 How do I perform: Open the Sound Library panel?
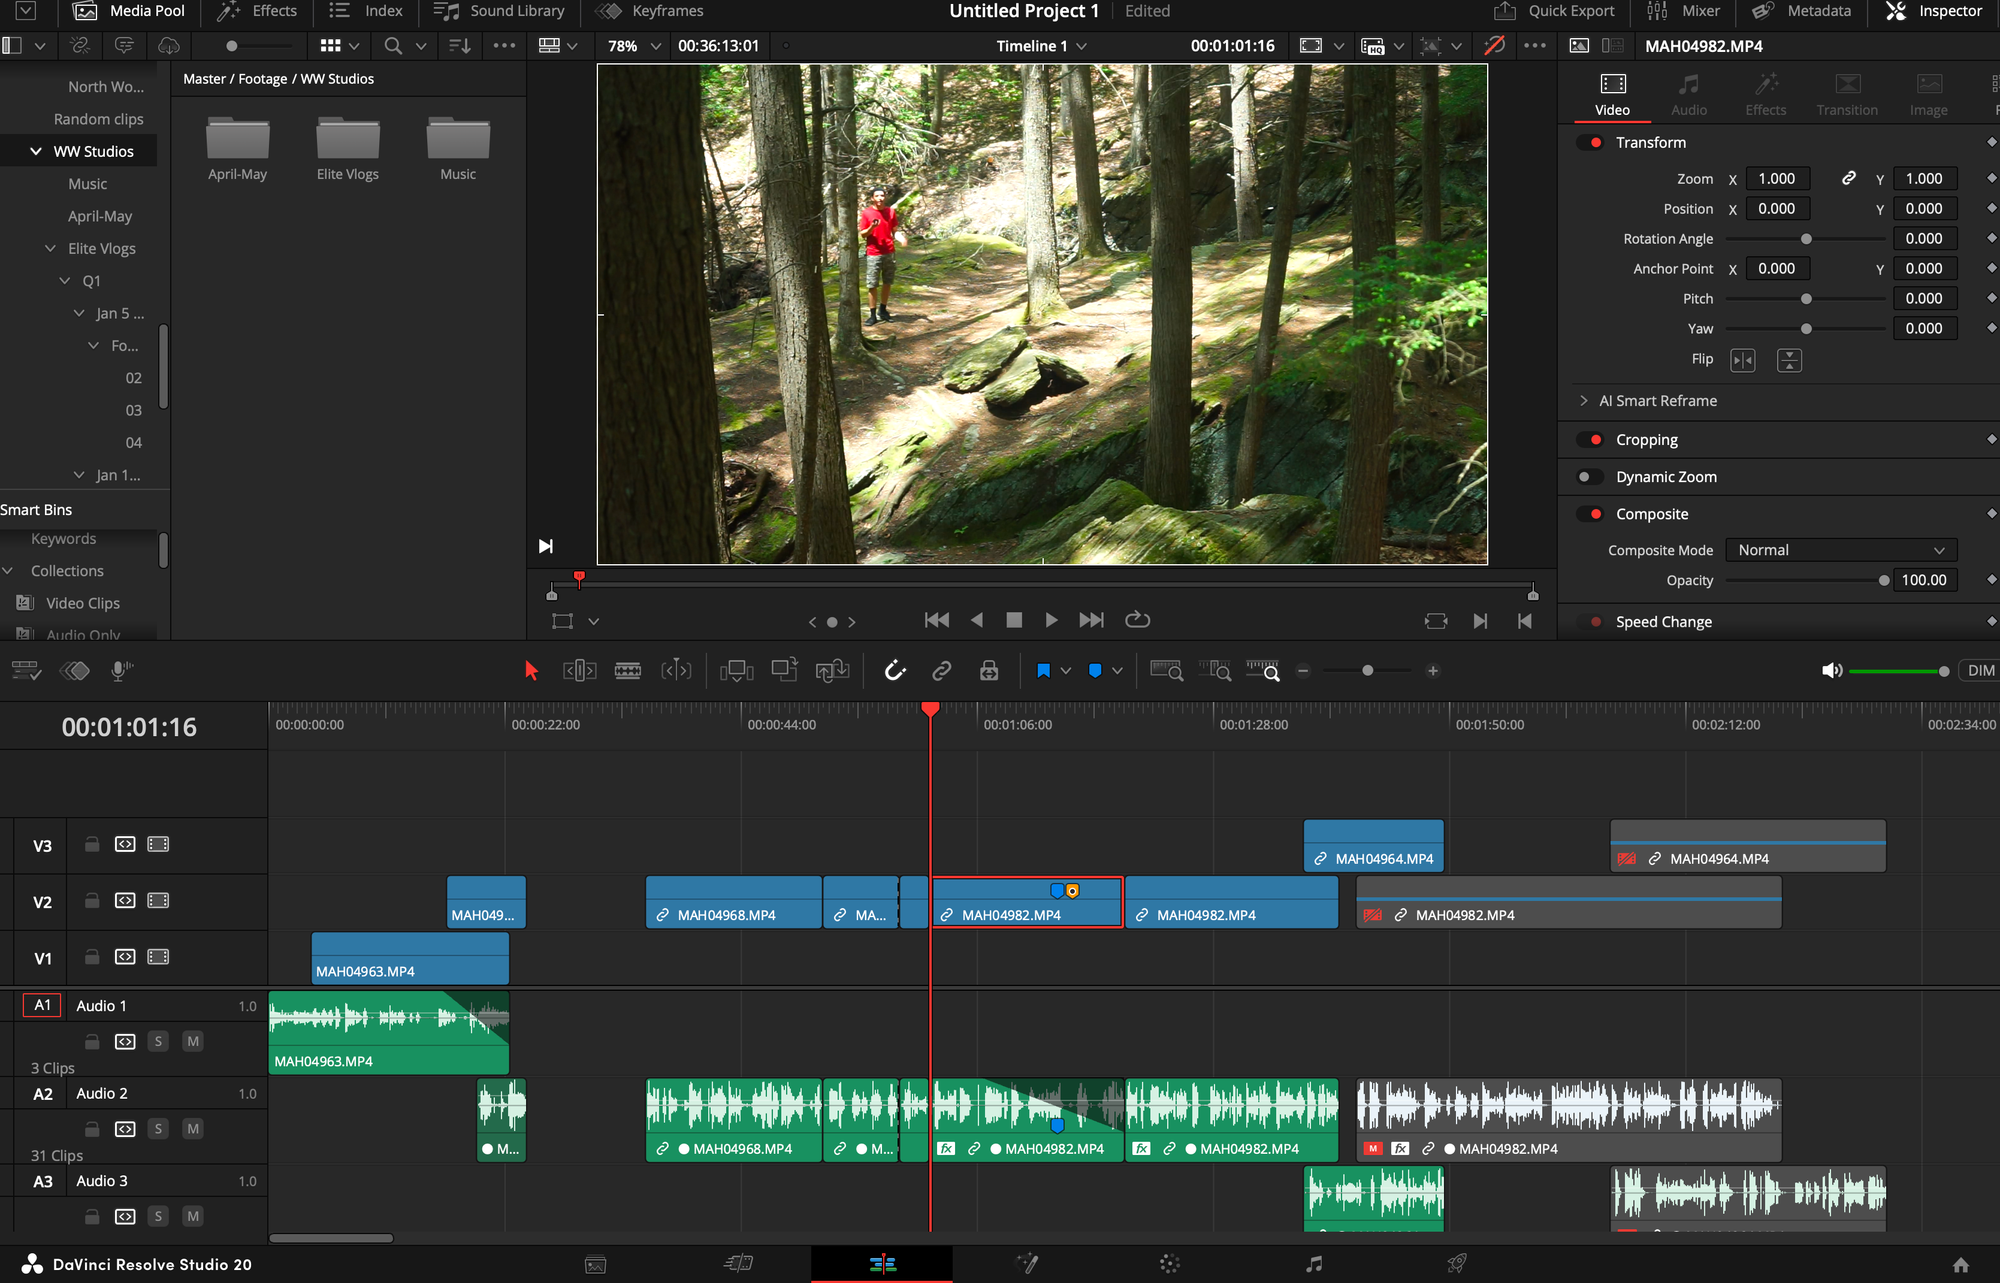click(x=499, y=11)
